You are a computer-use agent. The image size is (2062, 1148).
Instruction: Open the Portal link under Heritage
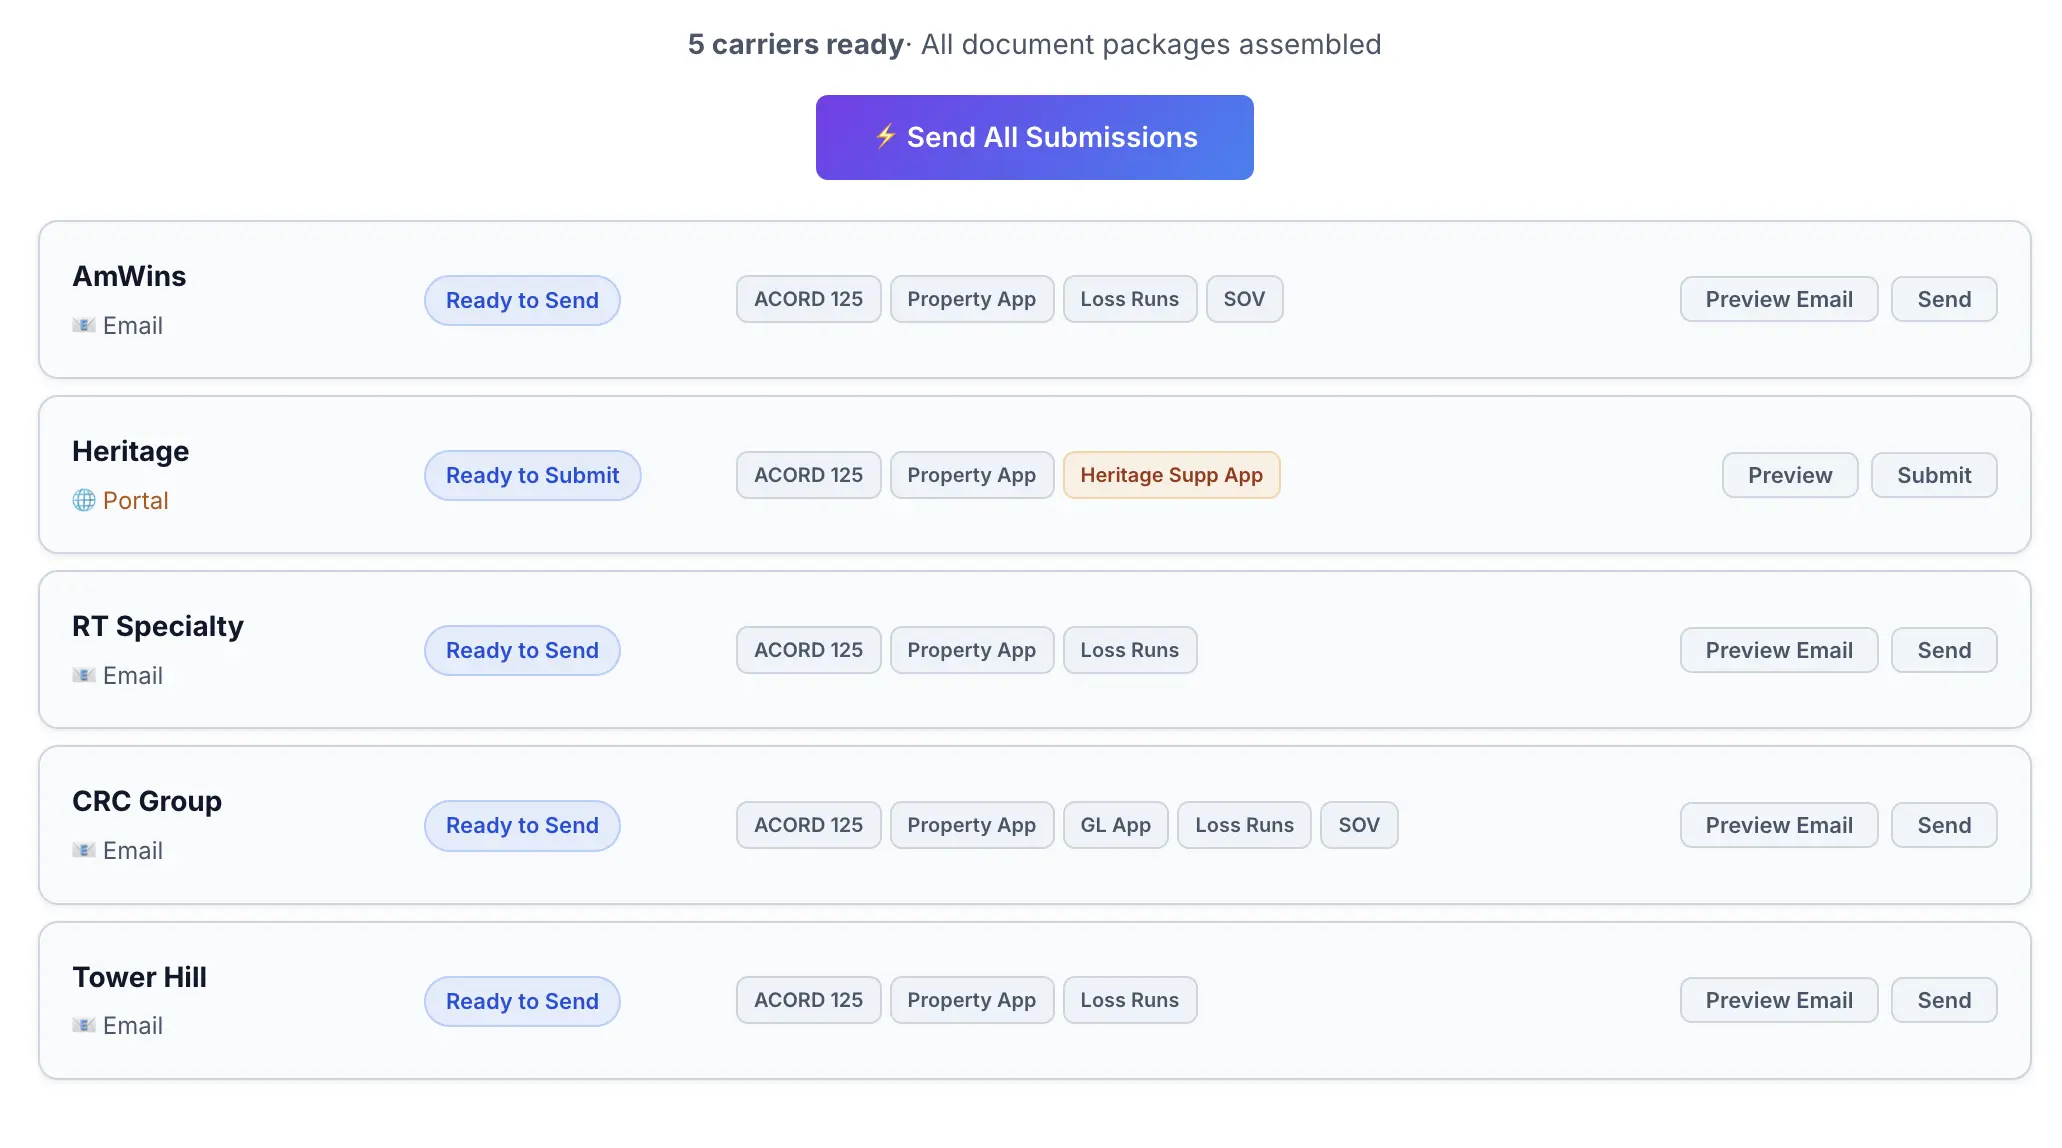[x=135, y=500]
